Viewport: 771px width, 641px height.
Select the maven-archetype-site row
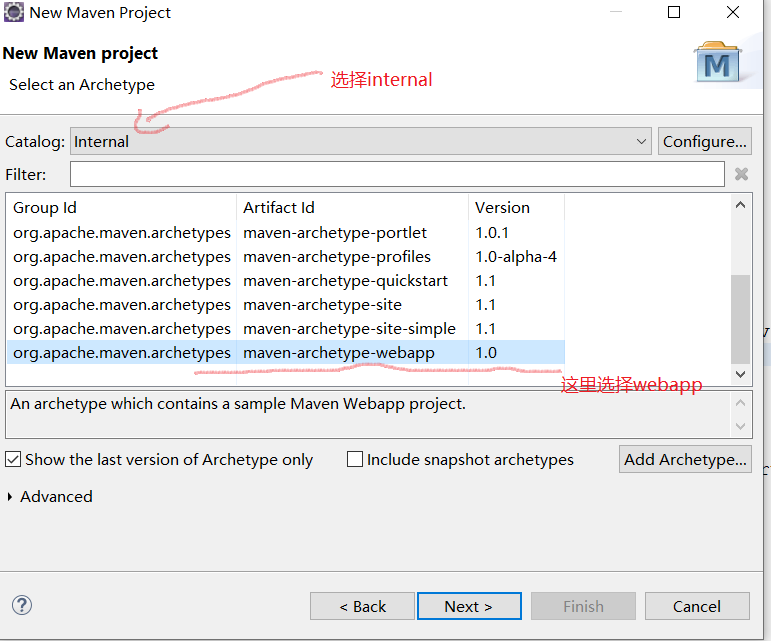pyautogui.click(x=286, y=305)
